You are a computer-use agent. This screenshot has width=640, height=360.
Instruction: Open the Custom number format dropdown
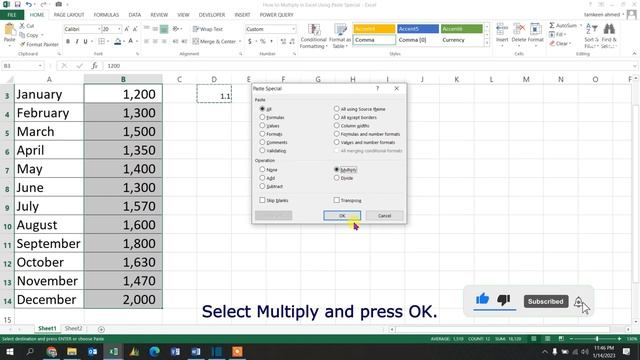293,29
